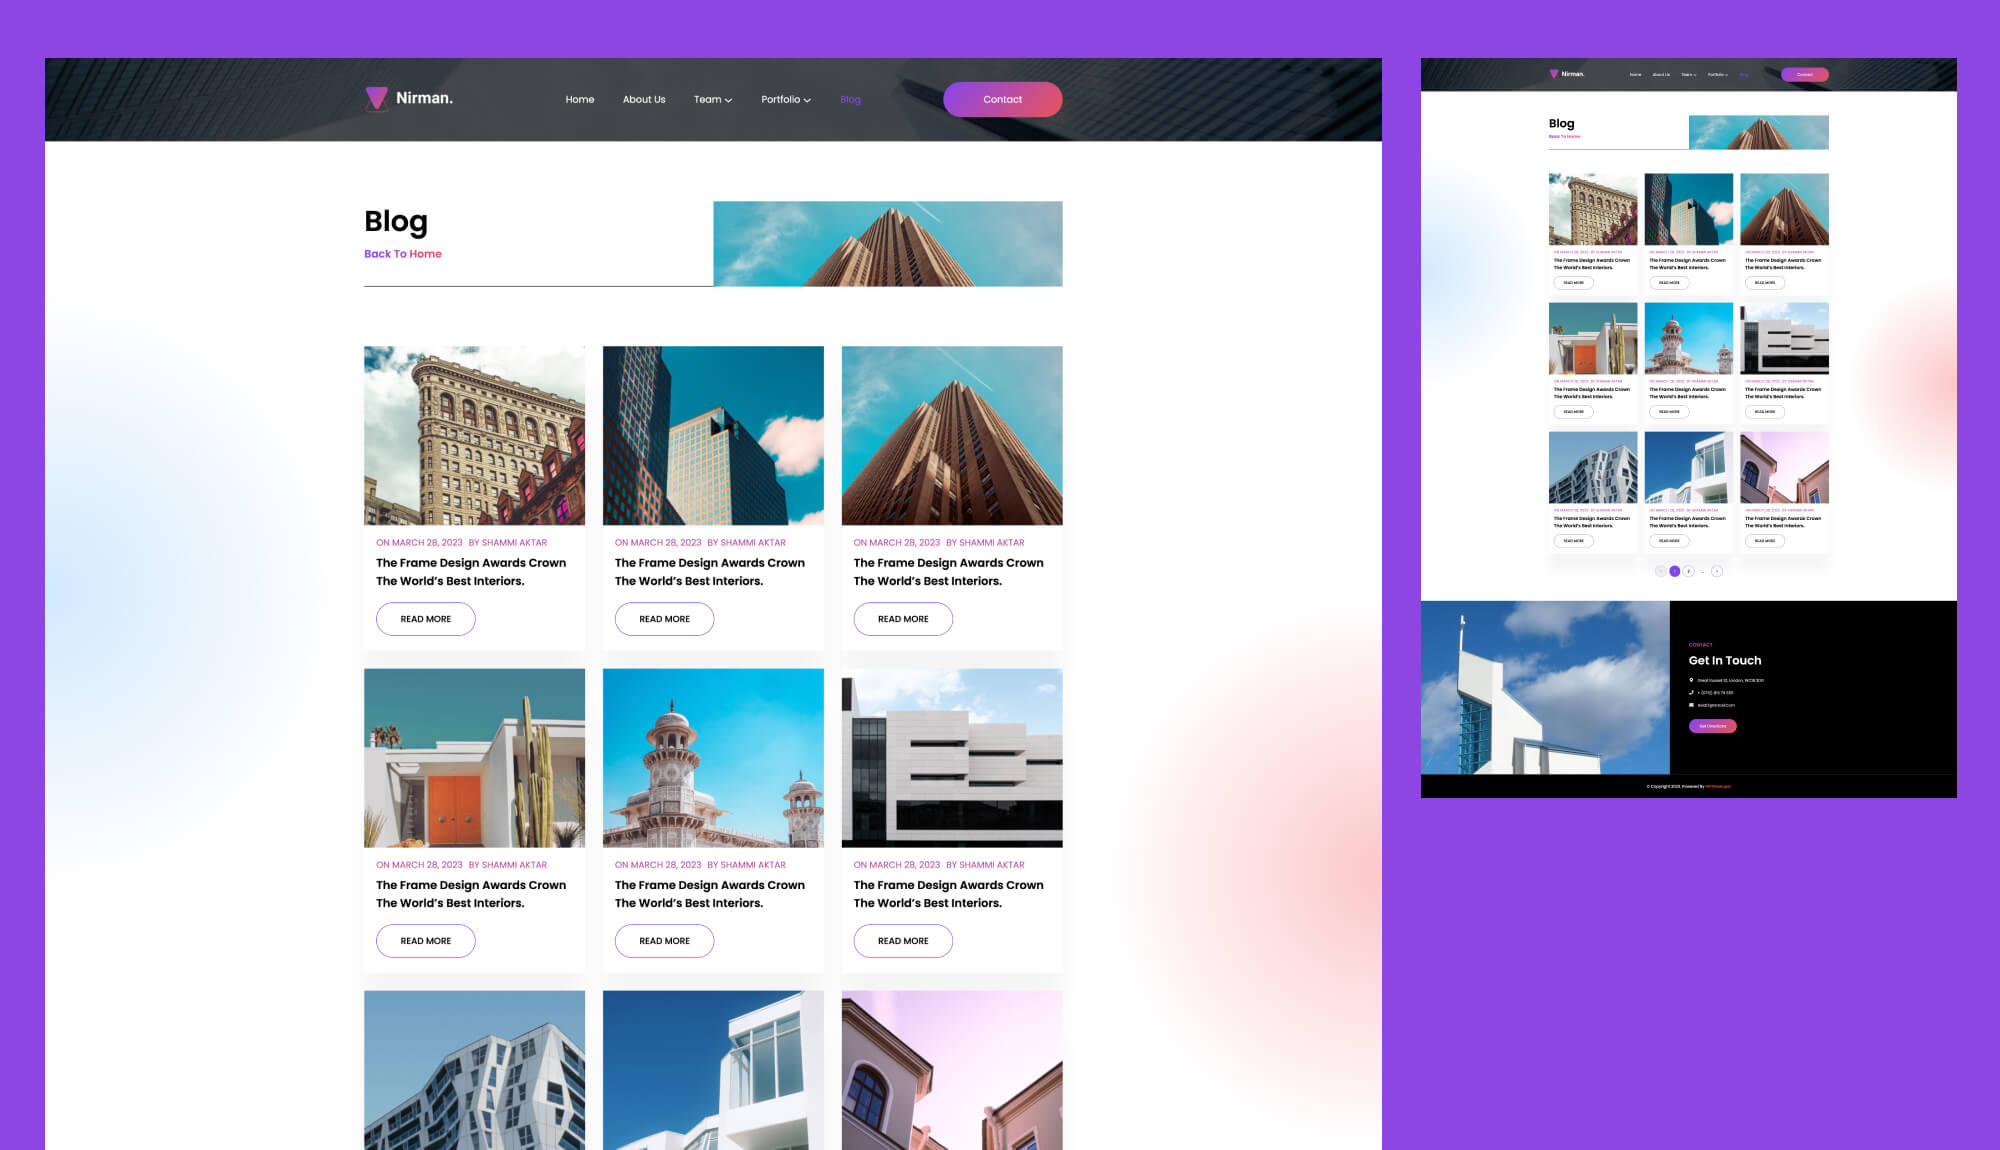Open the Portfolio dropdown menu
The image size is (2000, 1150).
click(x=785, y=99)
